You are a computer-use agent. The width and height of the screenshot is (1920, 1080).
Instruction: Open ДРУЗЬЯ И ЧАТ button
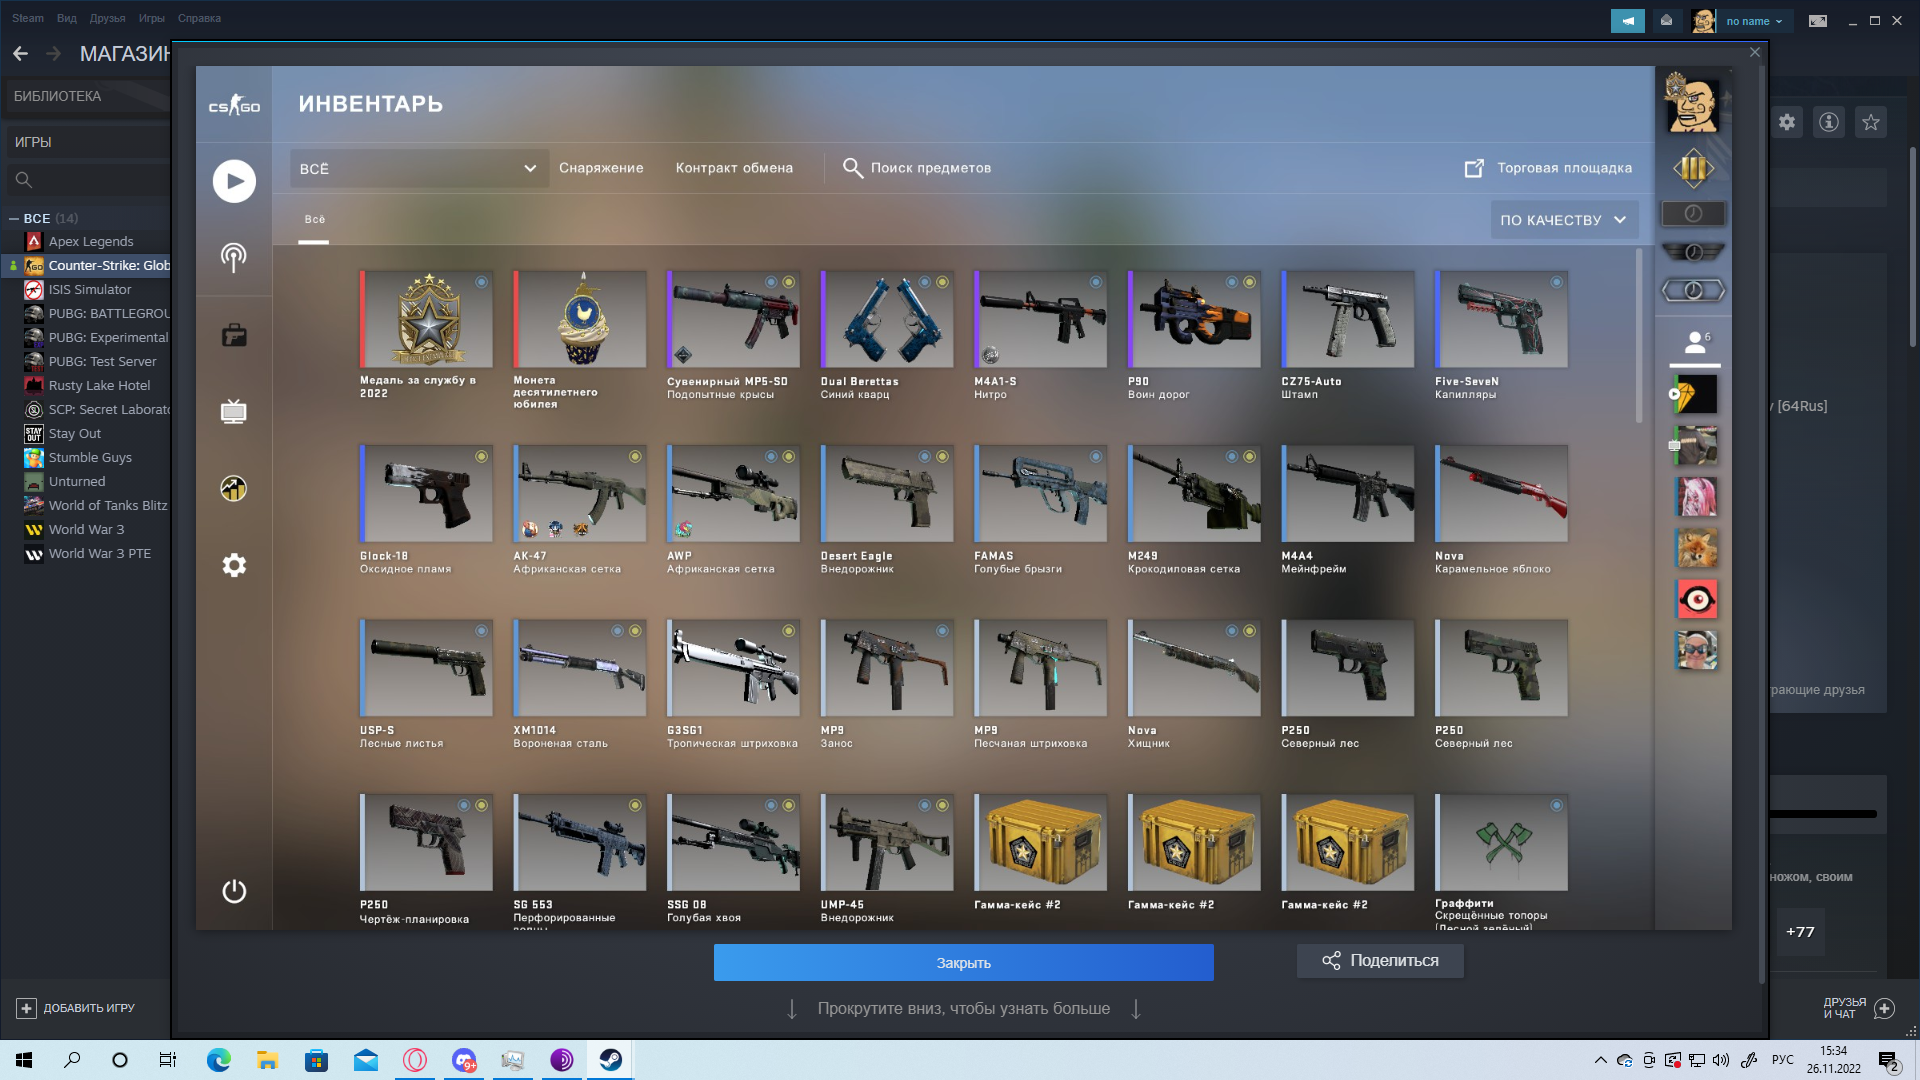pos(1858,1008)
